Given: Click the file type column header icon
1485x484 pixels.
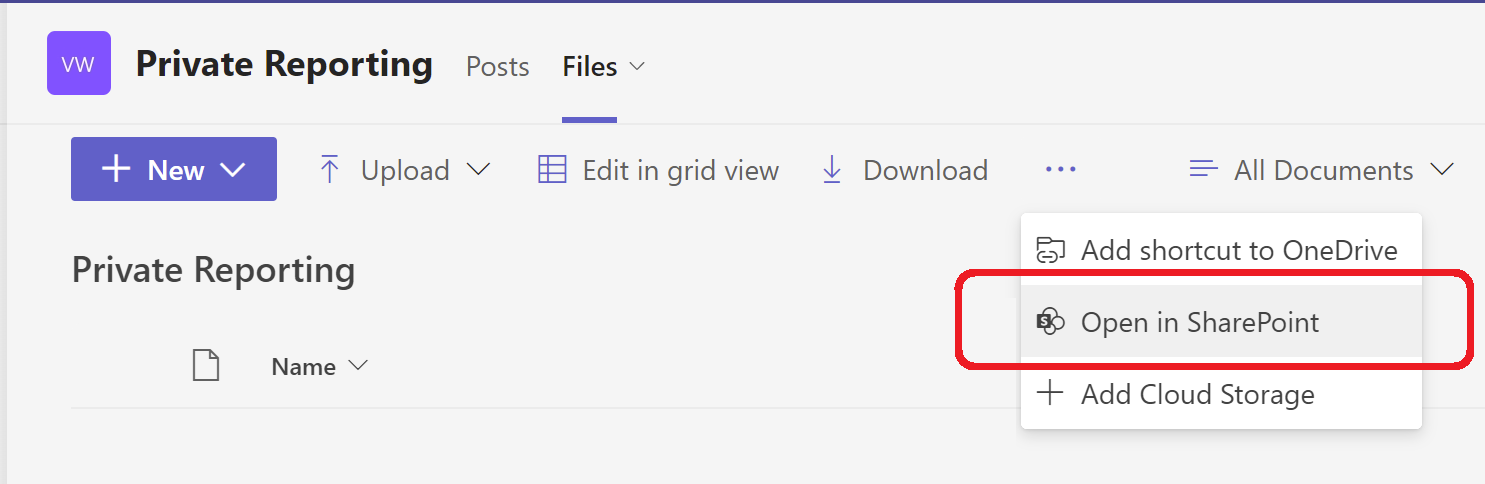Looking at the screenshot, I should tap(206, 366).
